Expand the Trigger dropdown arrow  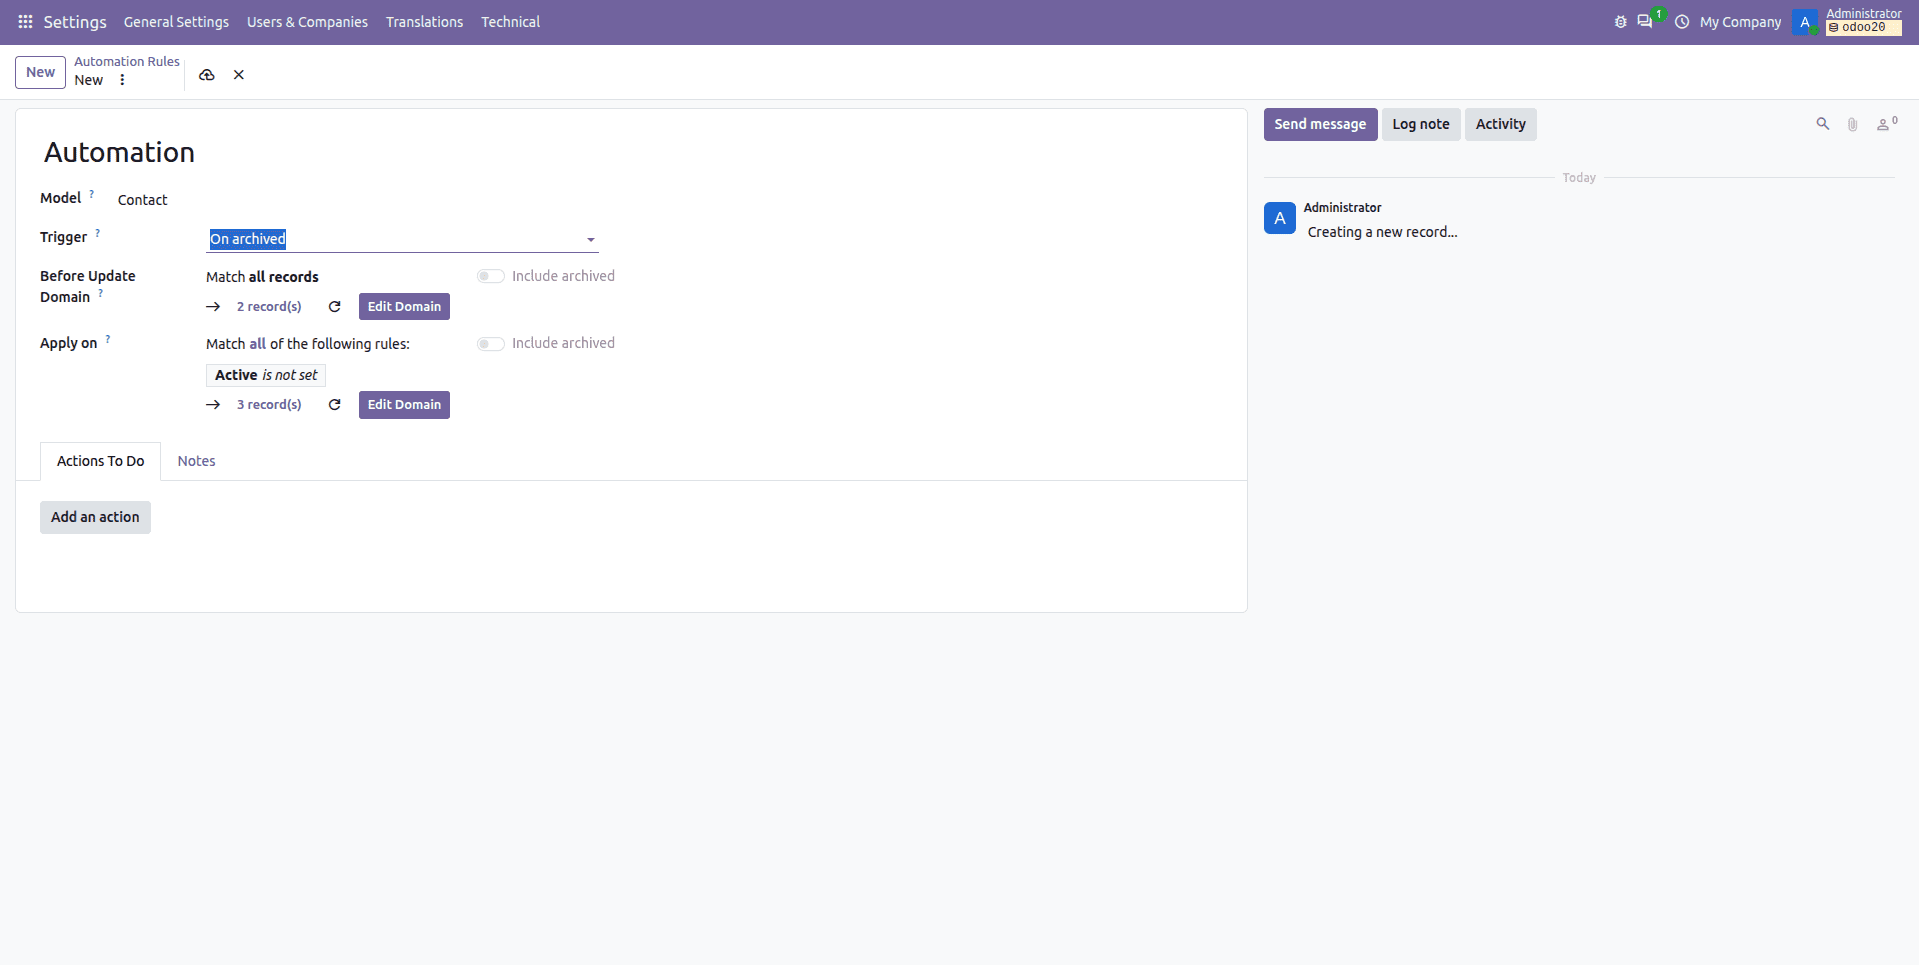click(591, 240)
